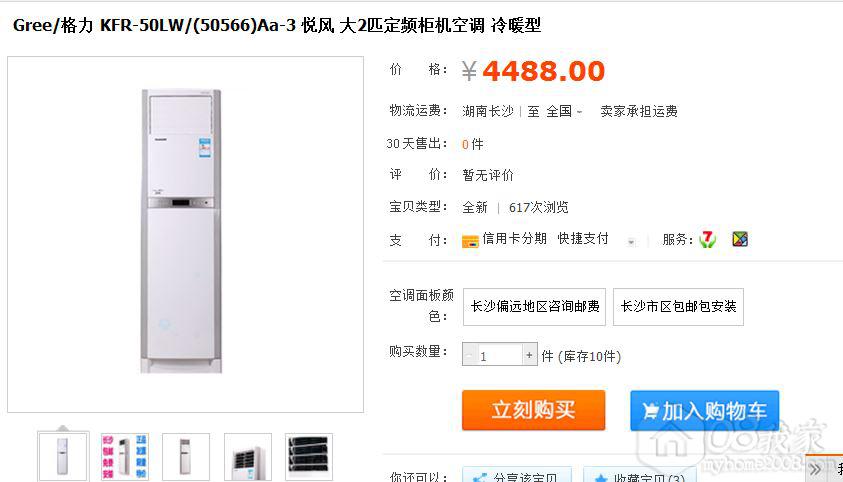Increase purchase quantity with plus button
This screenshot has width=843, height=482.
point(530,355)
